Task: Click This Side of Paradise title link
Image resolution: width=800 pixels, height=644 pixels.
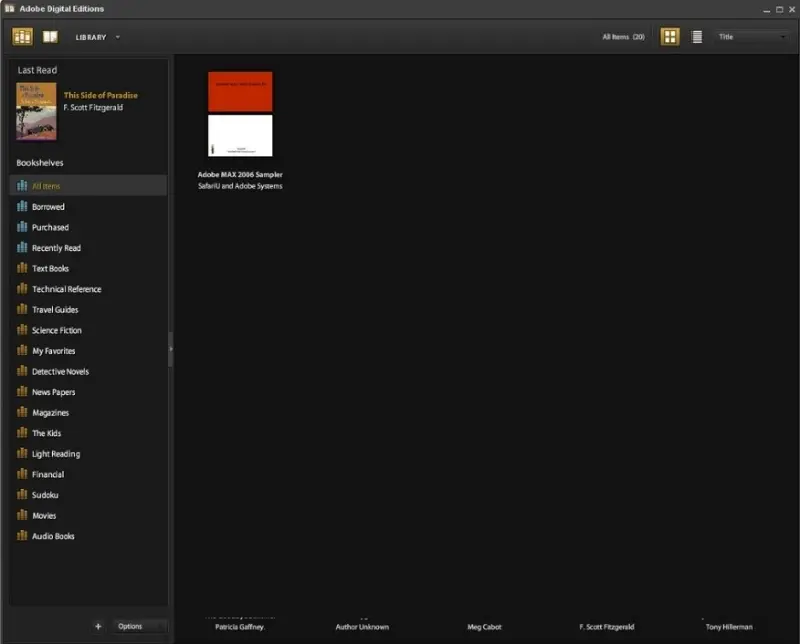Action: pos(101,95)
